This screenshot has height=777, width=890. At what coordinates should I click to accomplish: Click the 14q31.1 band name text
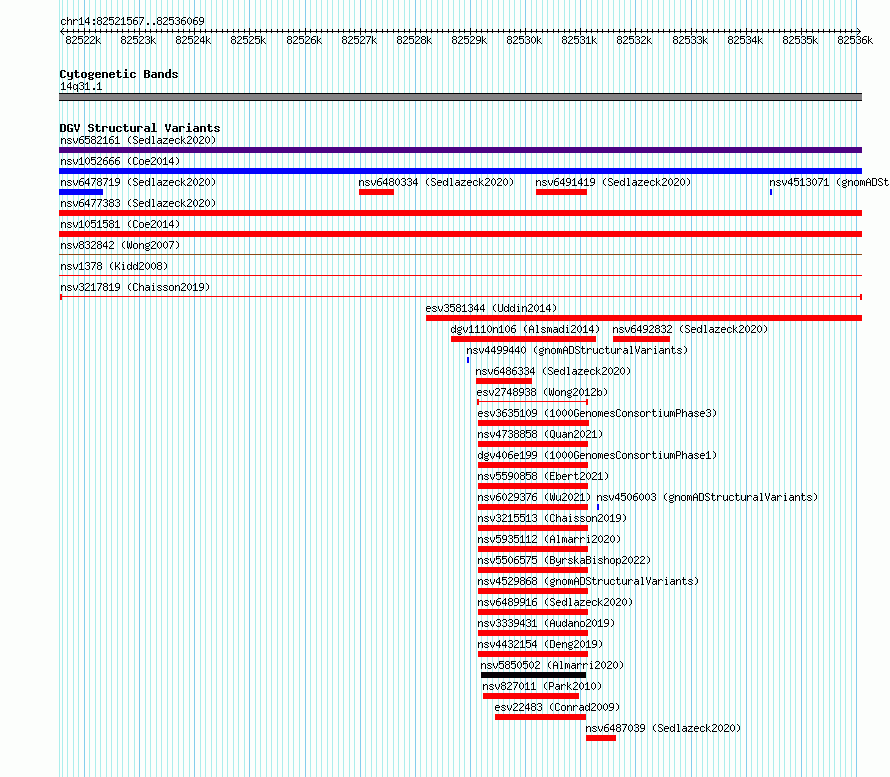click(x=81, y=86)
